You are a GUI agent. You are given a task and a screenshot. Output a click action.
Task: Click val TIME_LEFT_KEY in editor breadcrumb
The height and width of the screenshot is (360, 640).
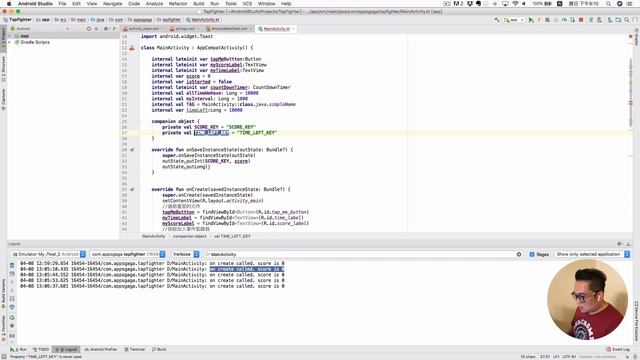click(x=232, y=236)
